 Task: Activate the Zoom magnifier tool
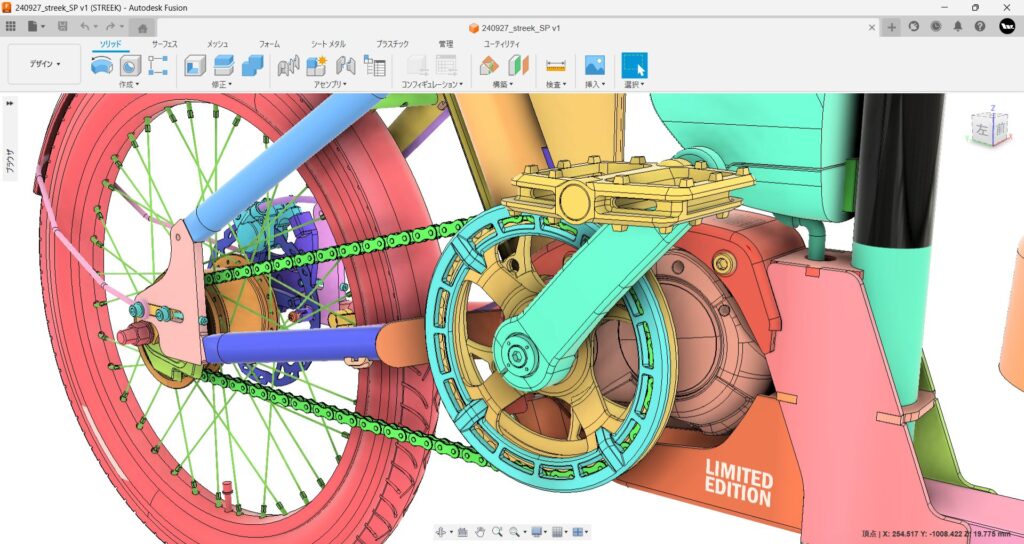tap(498, 532)
